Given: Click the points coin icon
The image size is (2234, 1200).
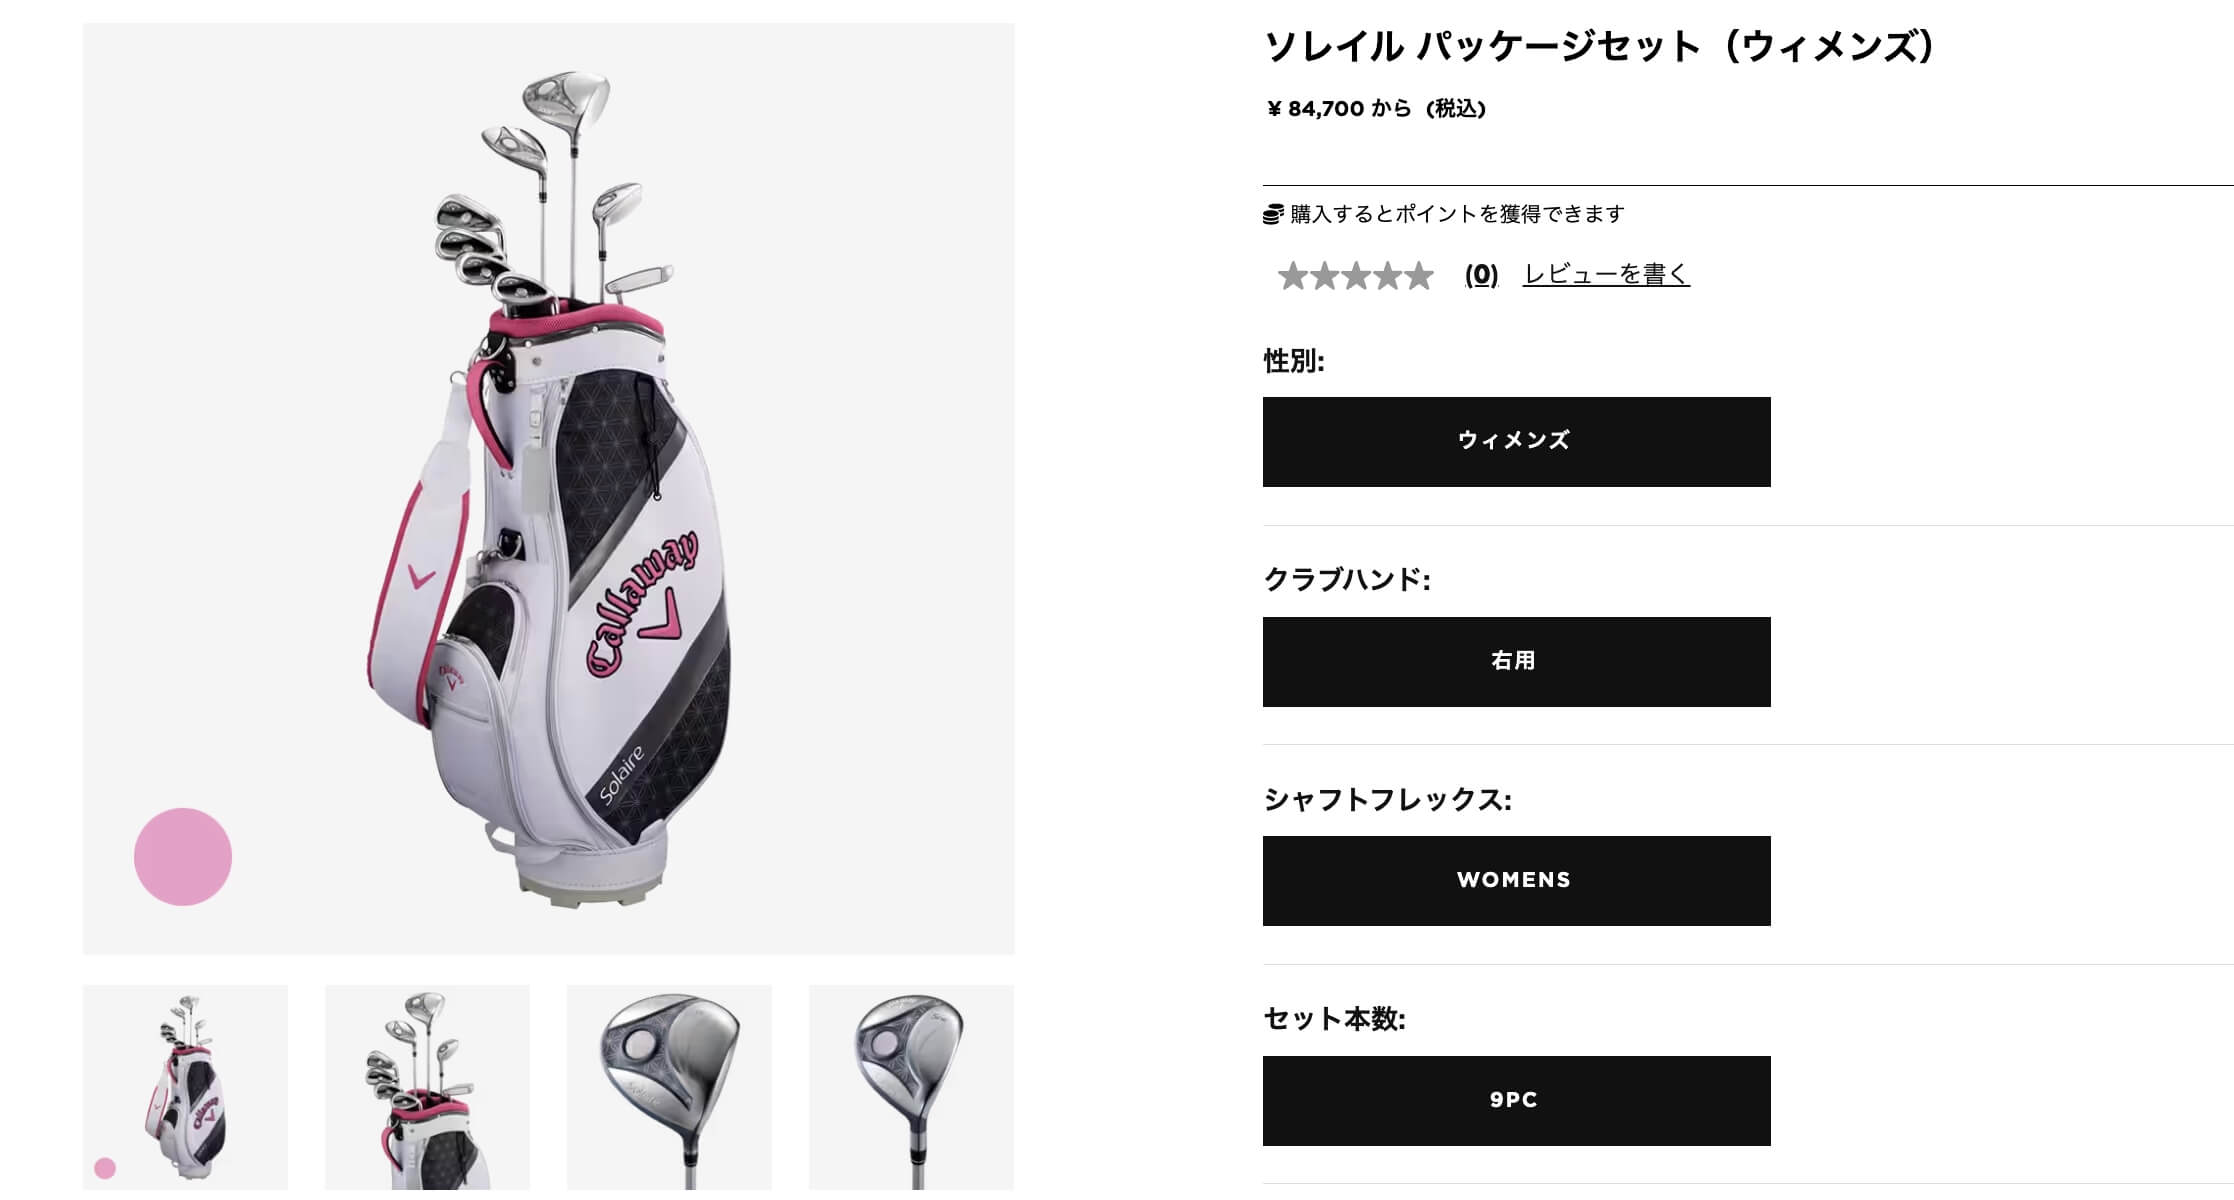Looking at the screenshot, I should [x=1273, y=214].
